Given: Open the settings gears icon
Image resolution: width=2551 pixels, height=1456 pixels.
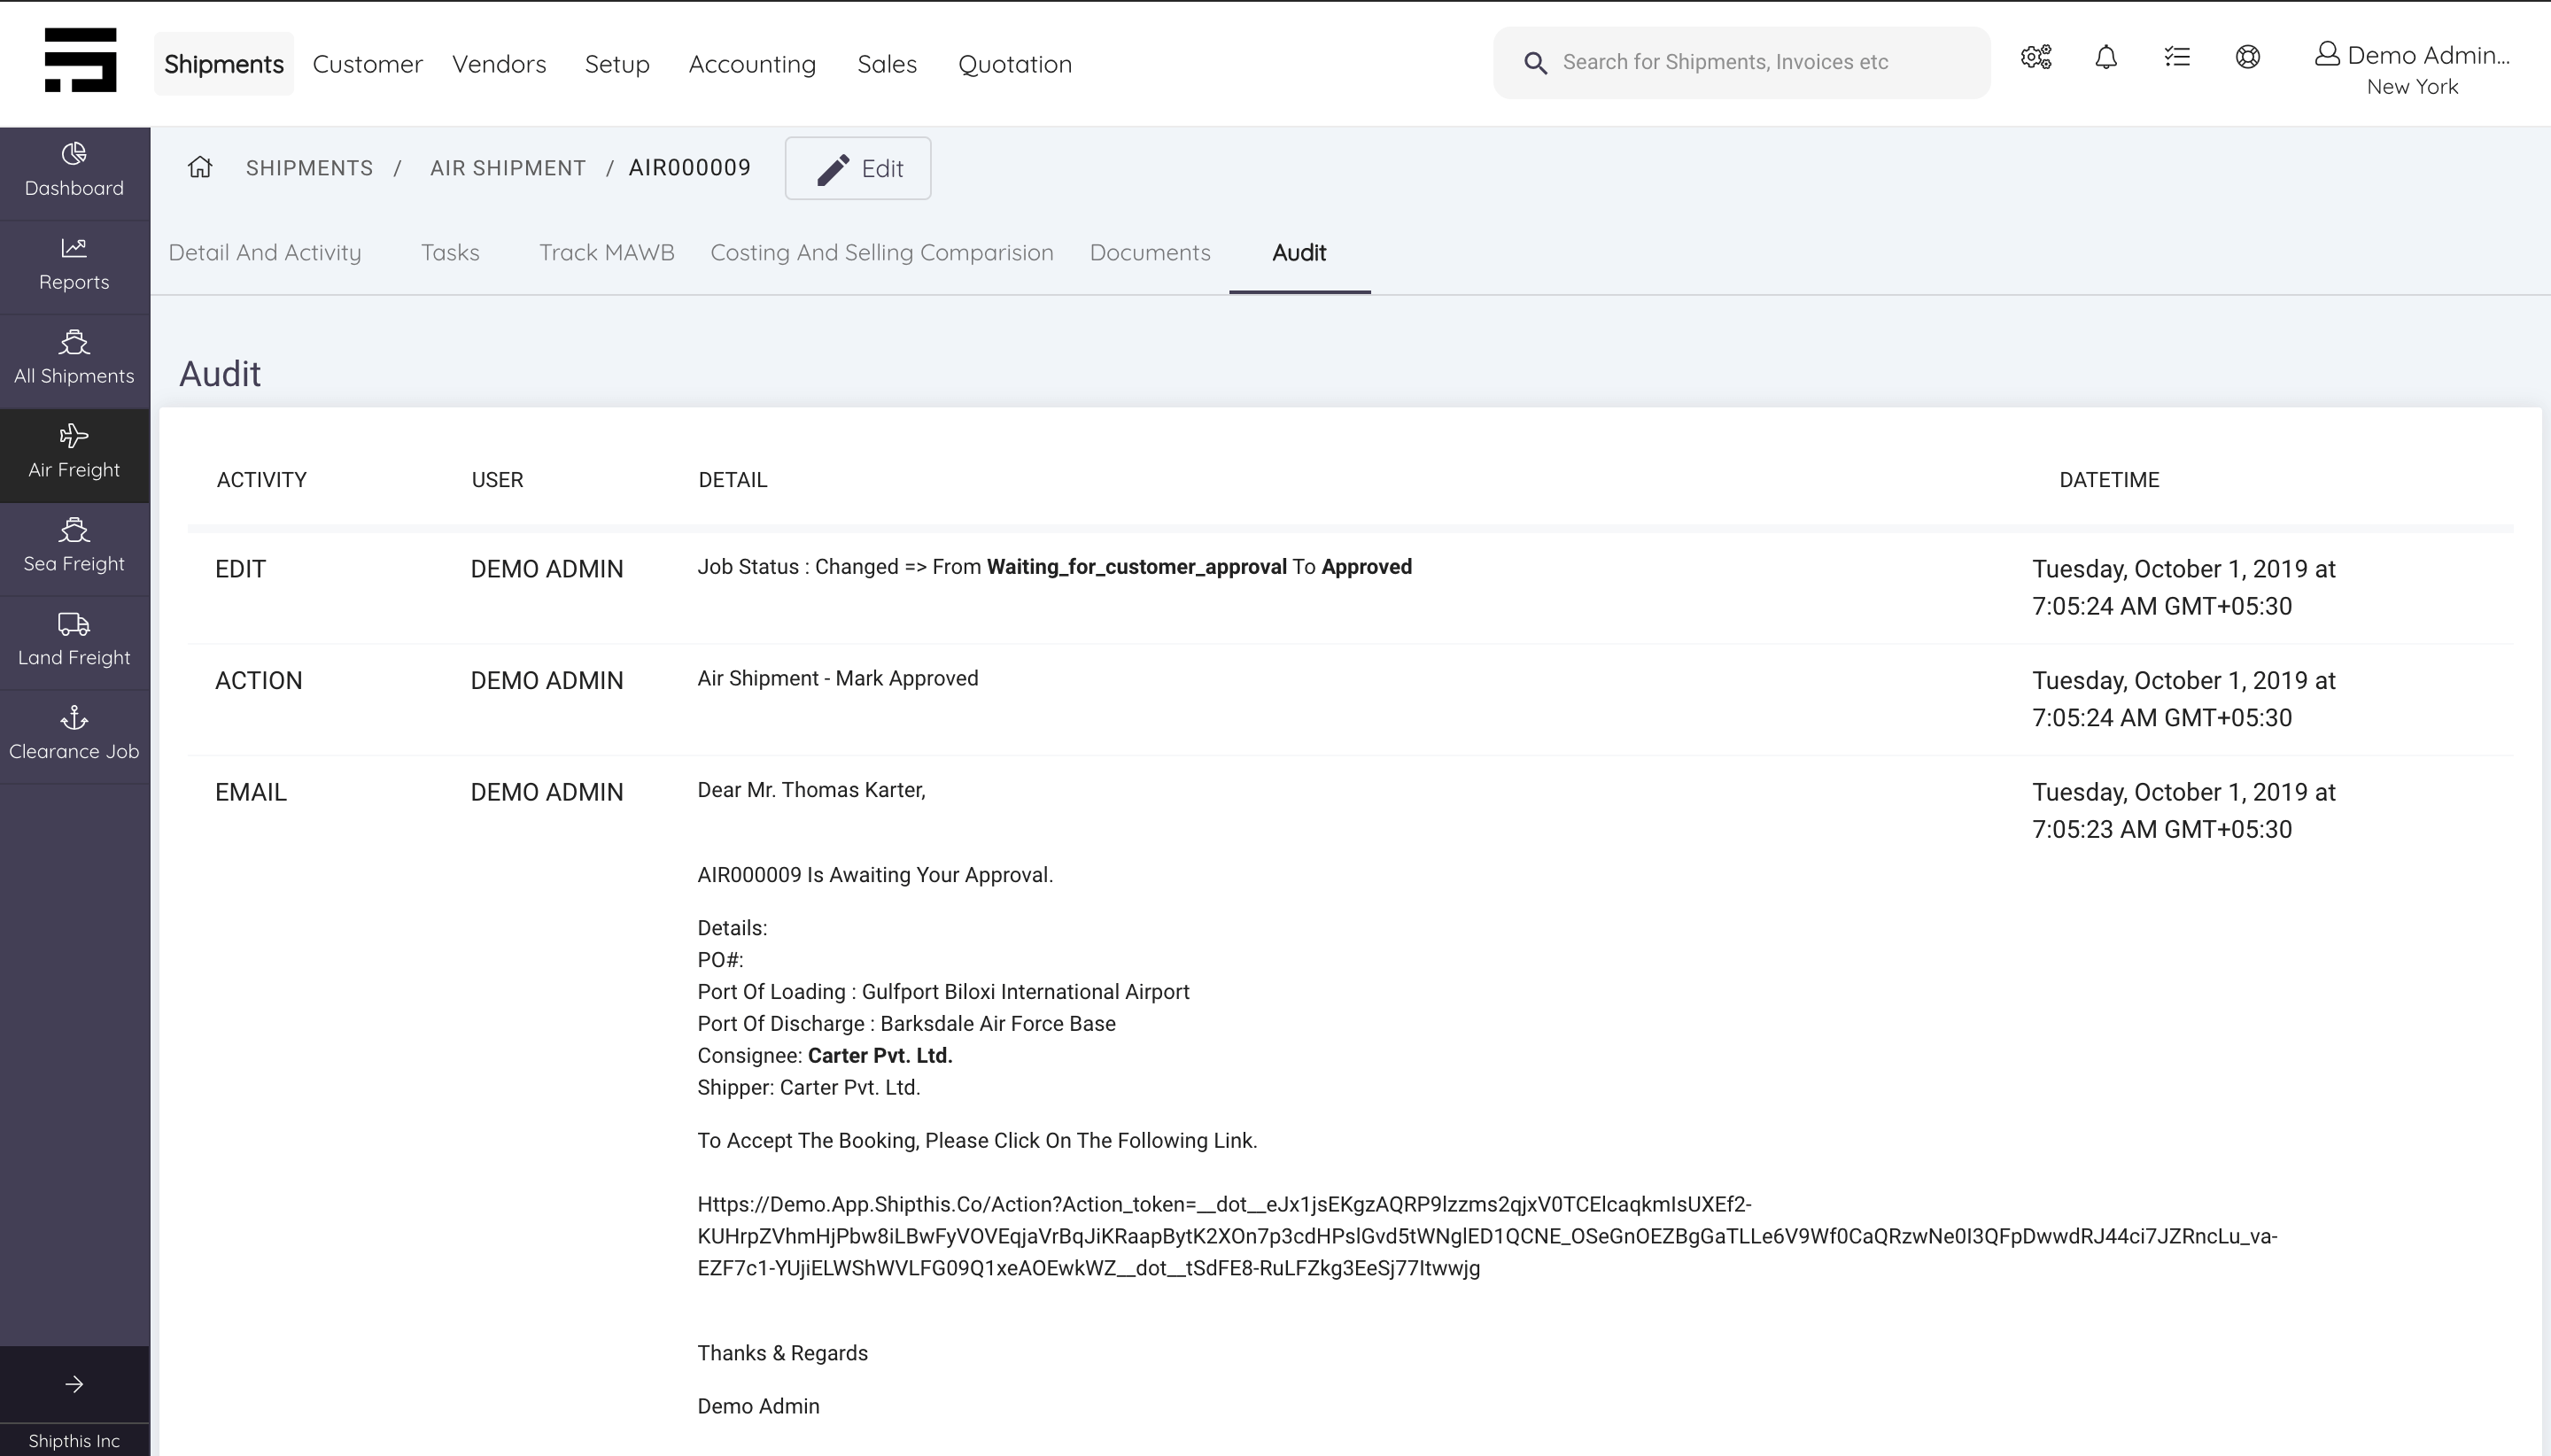Looking at the screenshot, I should pyautogui.click(x=2035, y=58).
